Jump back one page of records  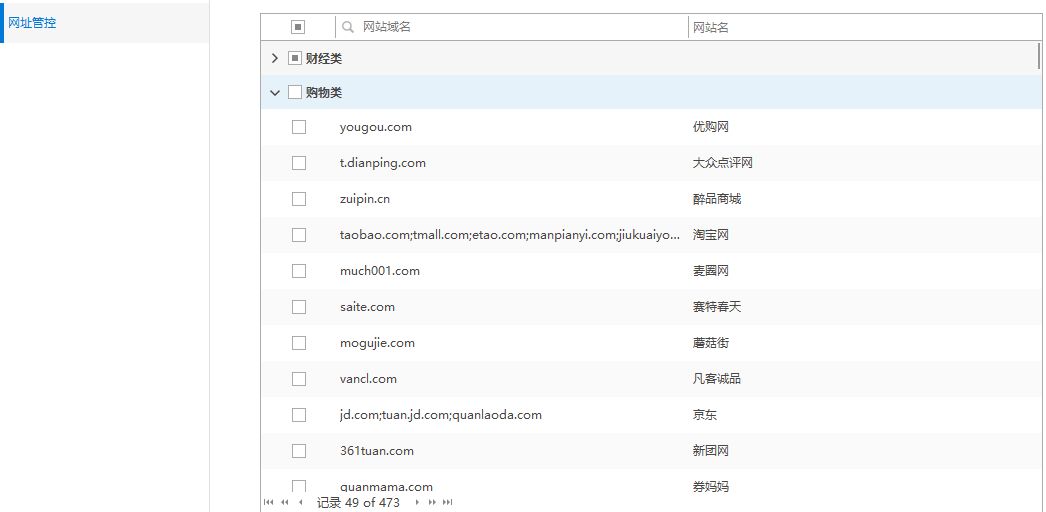point(285,502)
